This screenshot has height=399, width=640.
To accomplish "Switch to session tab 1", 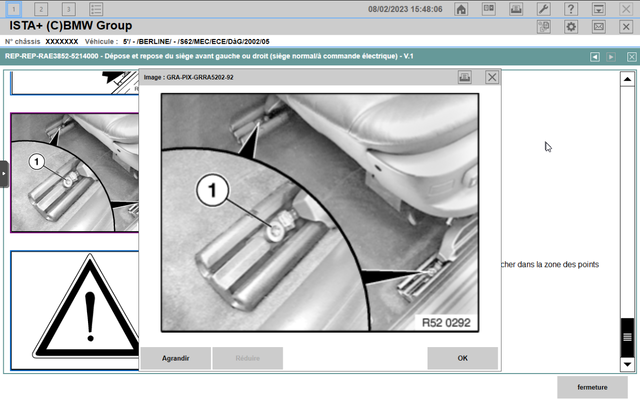I will click(13, 9).
